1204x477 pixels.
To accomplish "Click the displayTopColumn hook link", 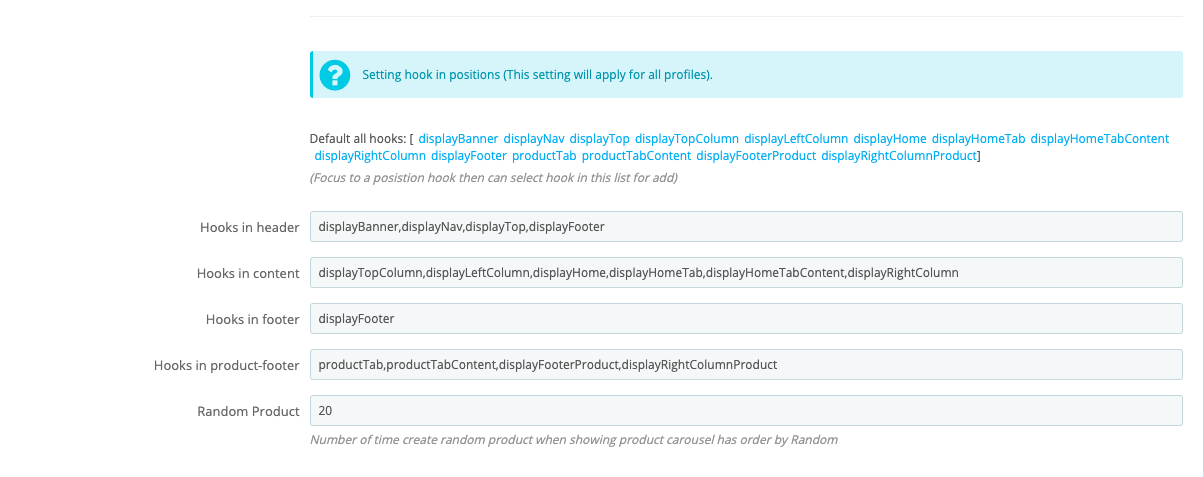I will coord(687,139).
